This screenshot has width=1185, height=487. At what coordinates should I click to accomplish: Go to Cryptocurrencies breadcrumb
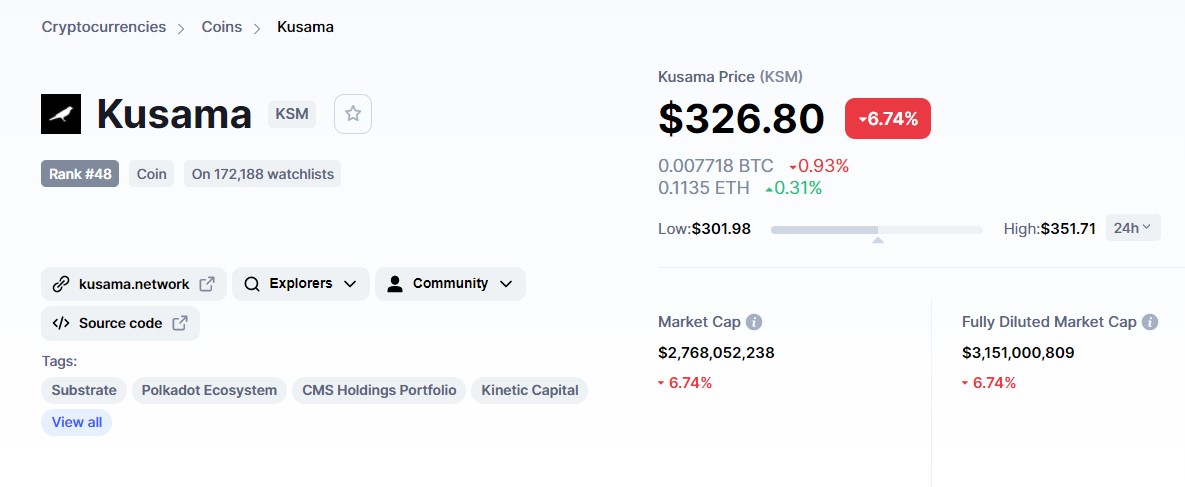pyautogui.click(x=104, y=27)
